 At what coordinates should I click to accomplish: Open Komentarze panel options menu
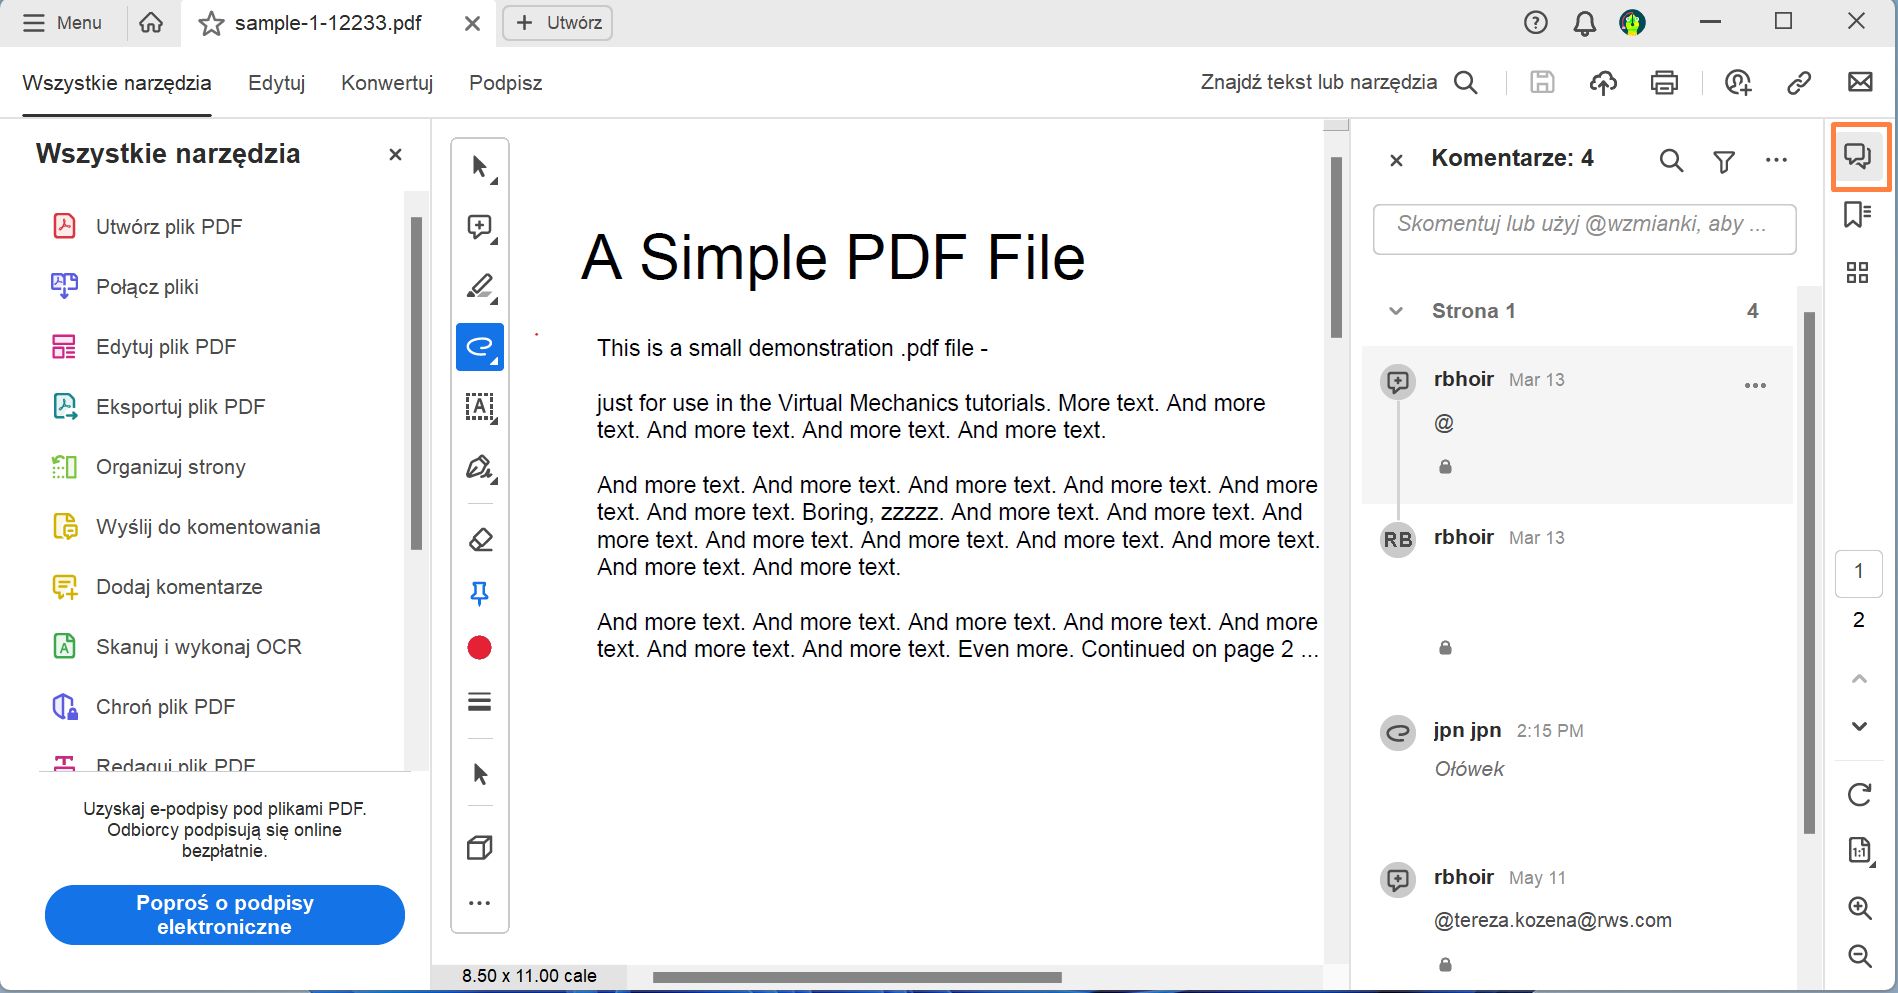point(1777,160)
